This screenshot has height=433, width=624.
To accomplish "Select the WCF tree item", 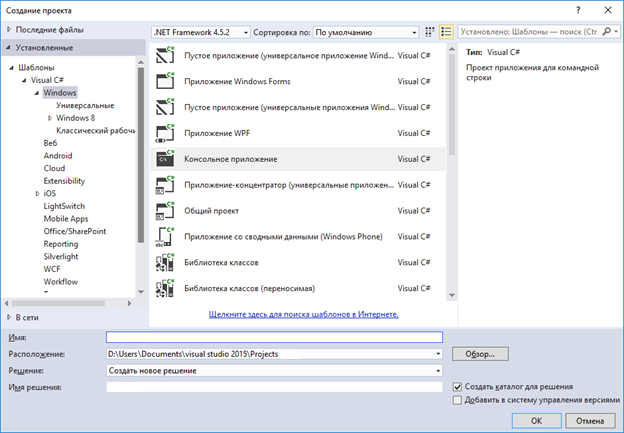I will coord(52,269).
